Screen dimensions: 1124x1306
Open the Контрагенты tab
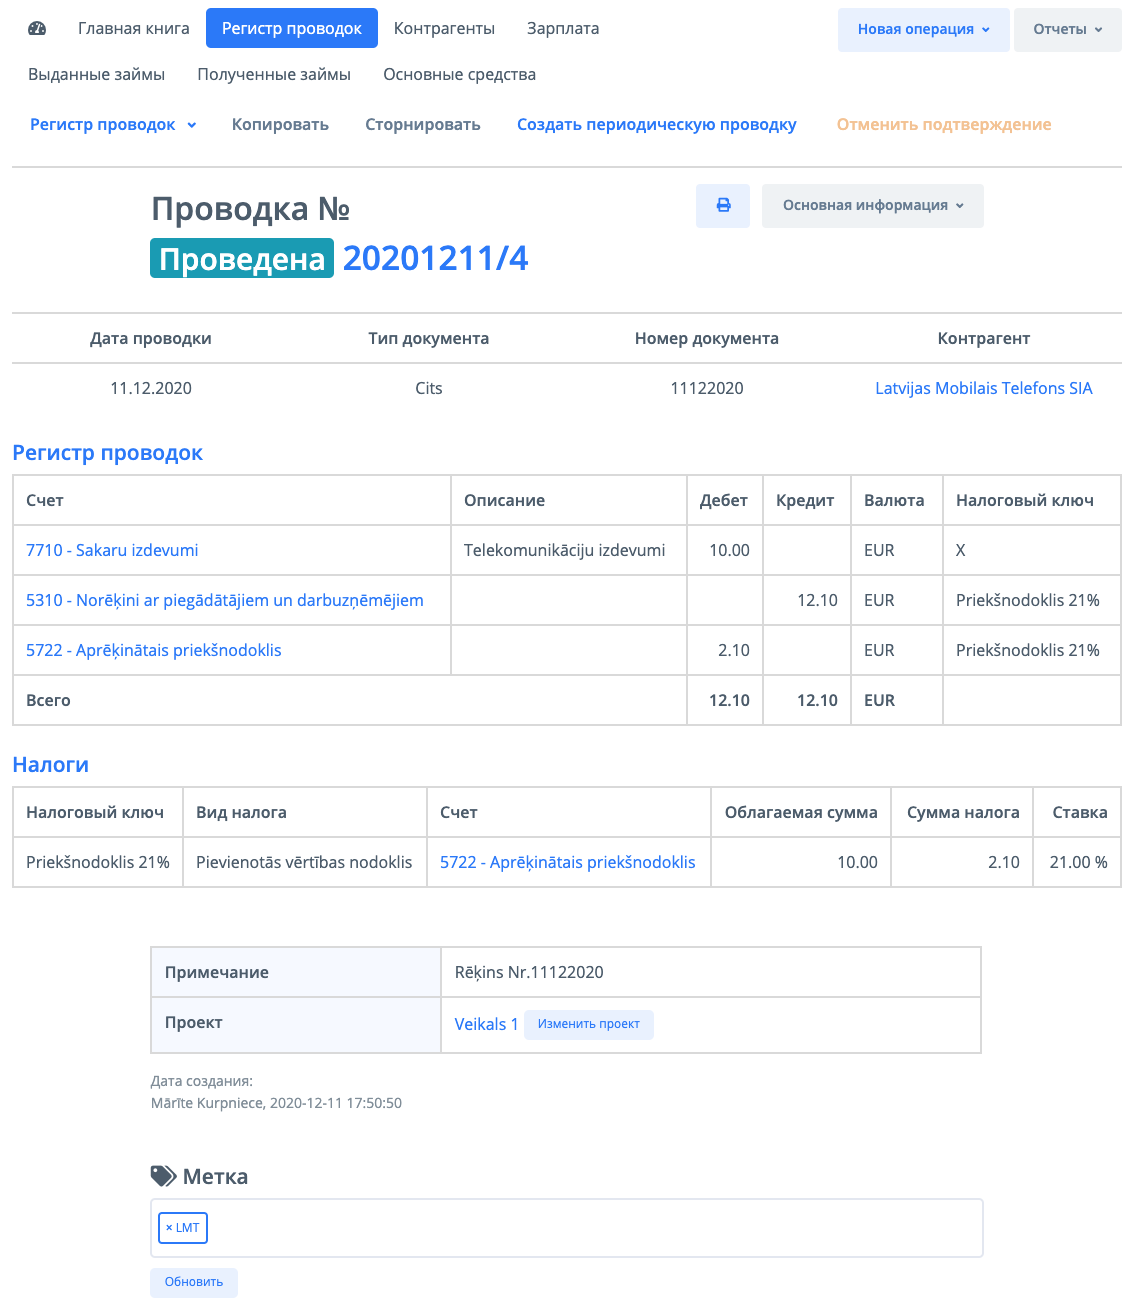pyautogui.click(x=444, y=28)
